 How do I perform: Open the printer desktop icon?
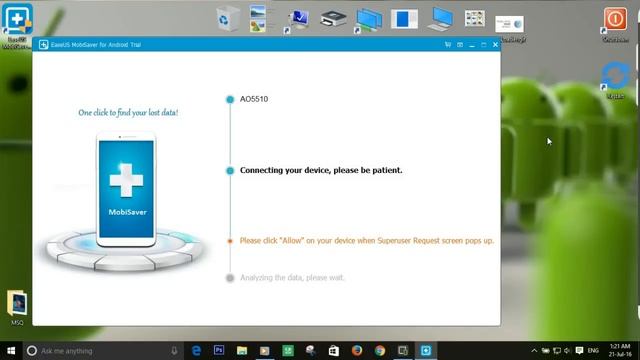[x=333, y=19]
